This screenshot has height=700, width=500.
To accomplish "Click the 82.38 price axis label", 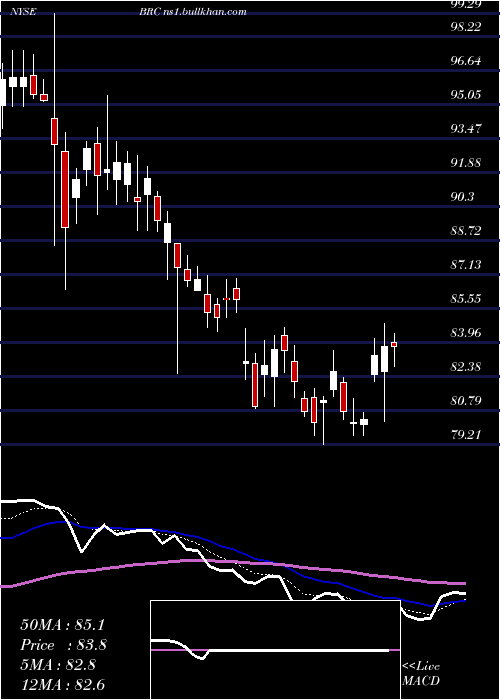I will [464, 367].
